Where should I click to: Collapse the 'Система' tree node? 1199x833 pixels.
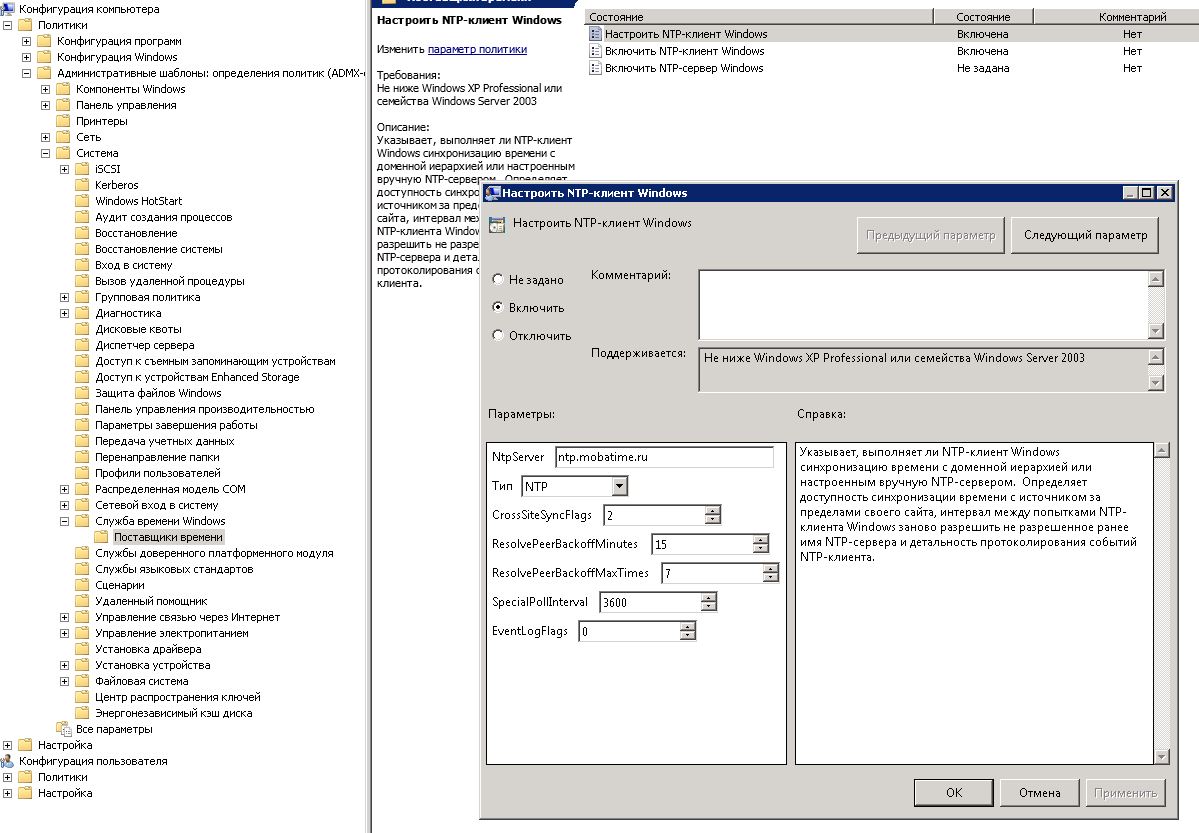(46, 153)
